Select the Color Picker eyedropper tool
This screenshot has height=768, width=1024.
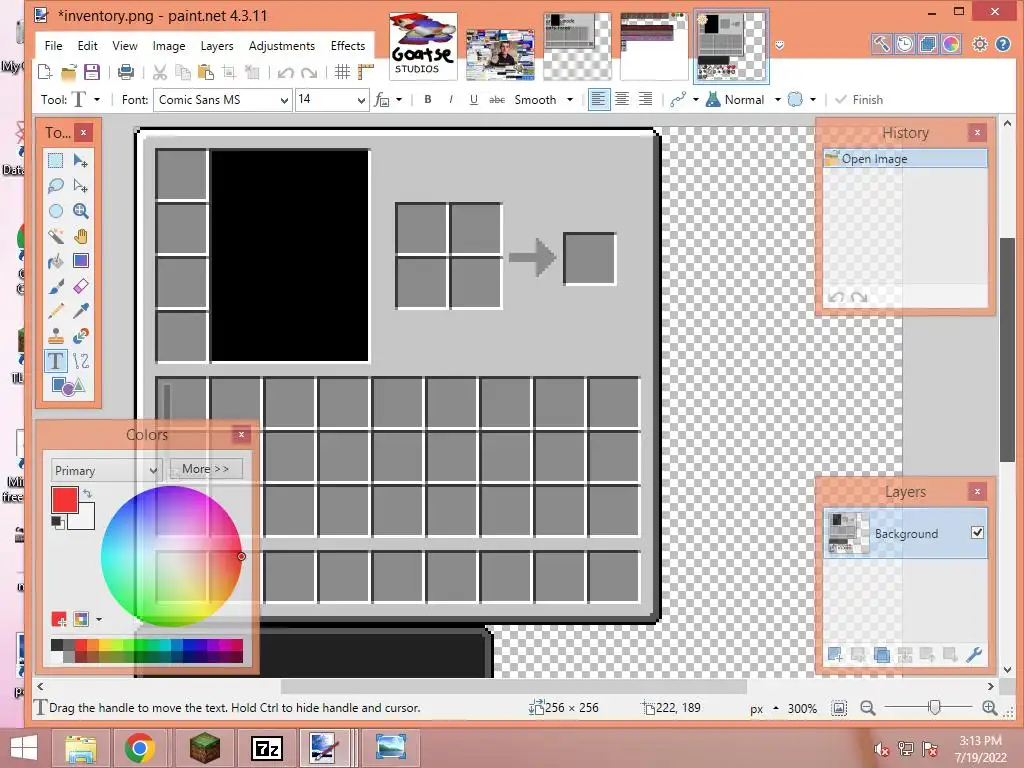click(80, 311)
